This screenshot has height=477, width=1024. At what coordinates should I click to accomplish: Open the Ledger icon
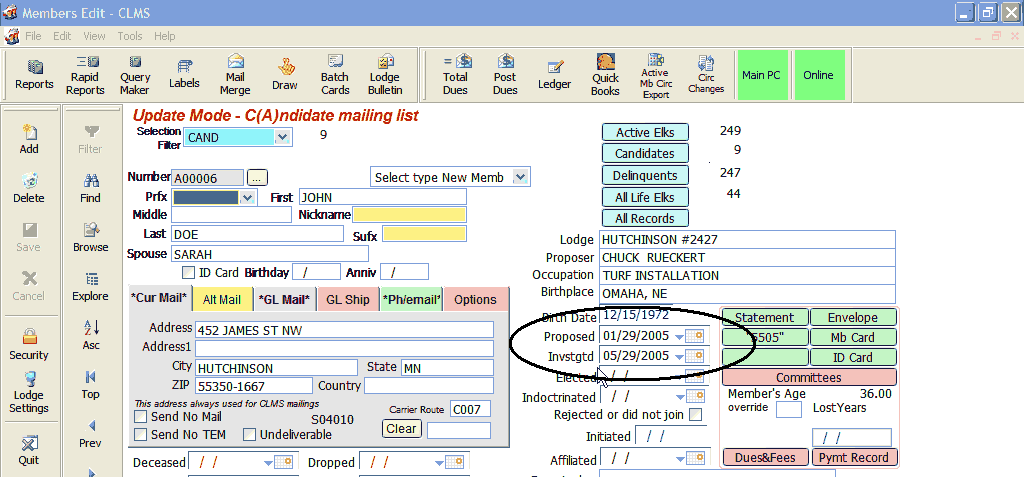coord(554,74)
